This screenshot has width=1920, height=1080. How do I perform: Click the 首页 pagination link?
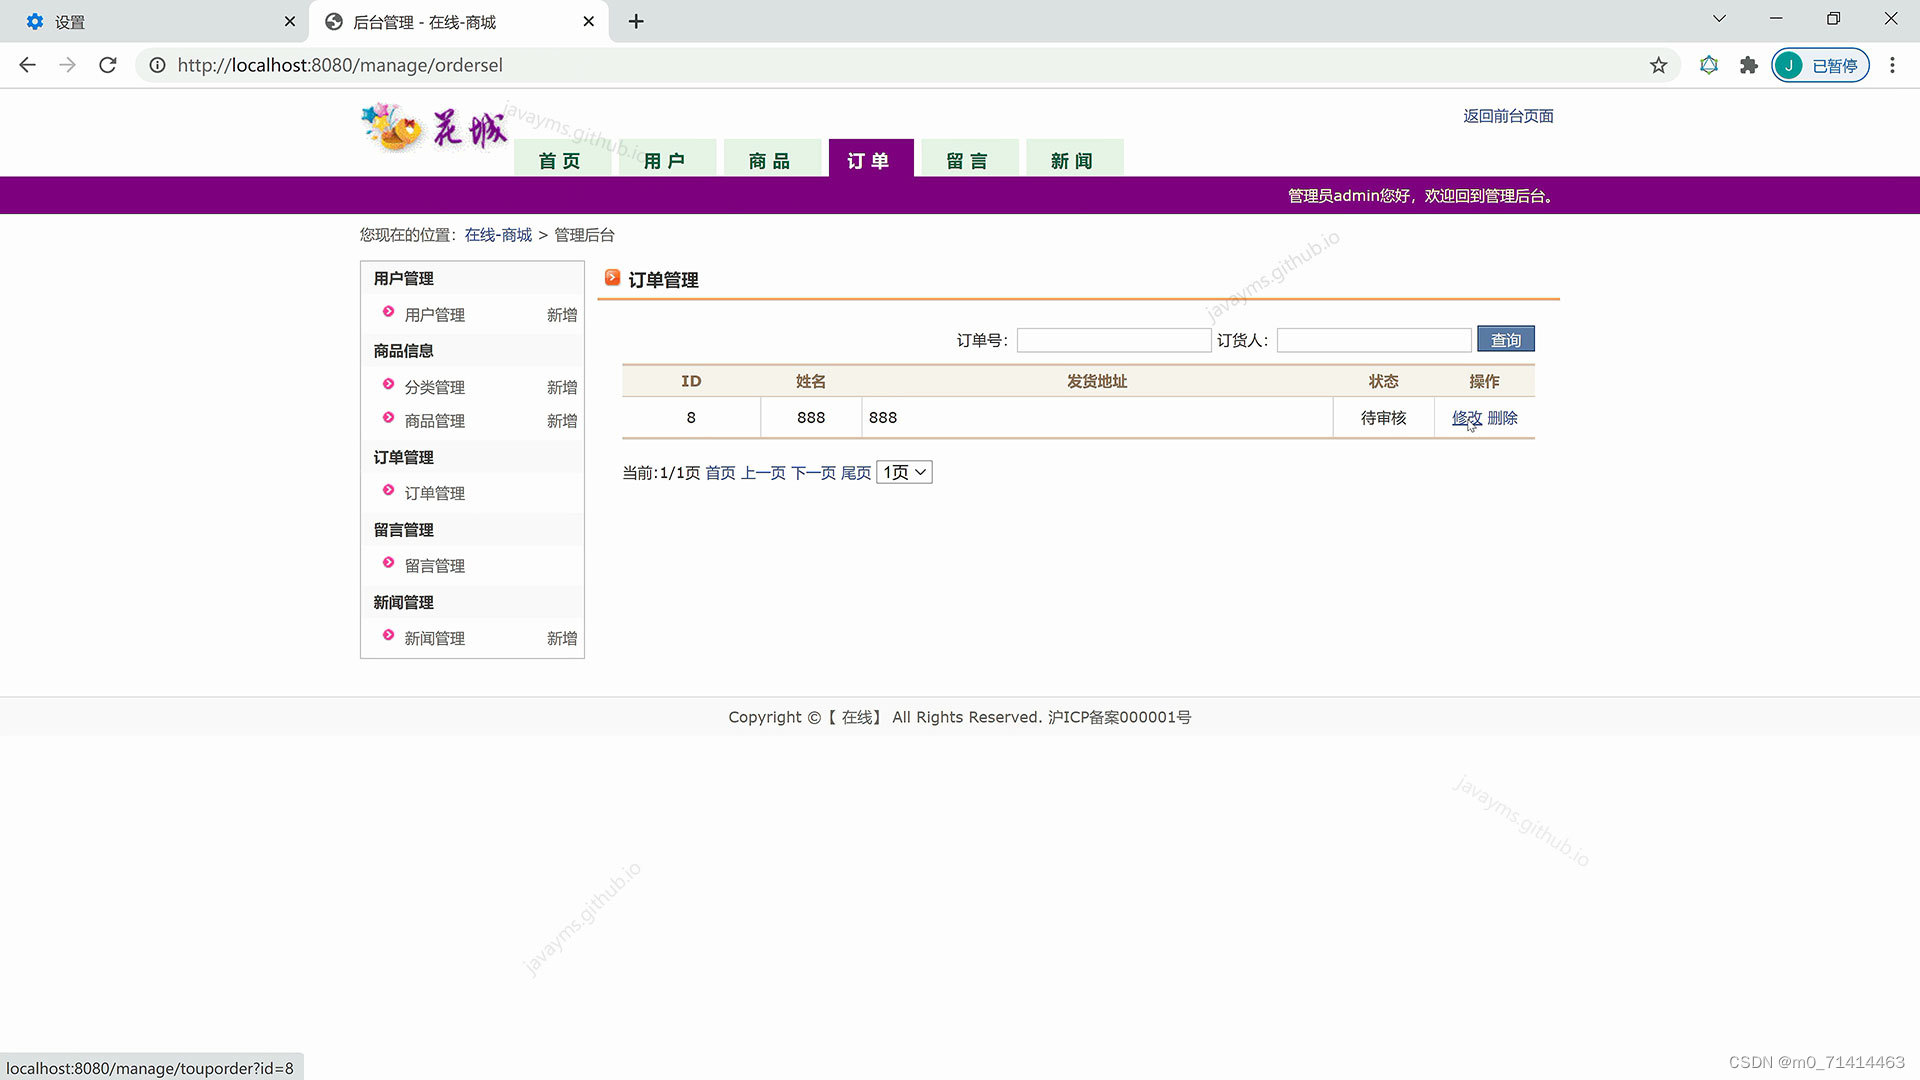pyautogui.click(x=720, y=473)
